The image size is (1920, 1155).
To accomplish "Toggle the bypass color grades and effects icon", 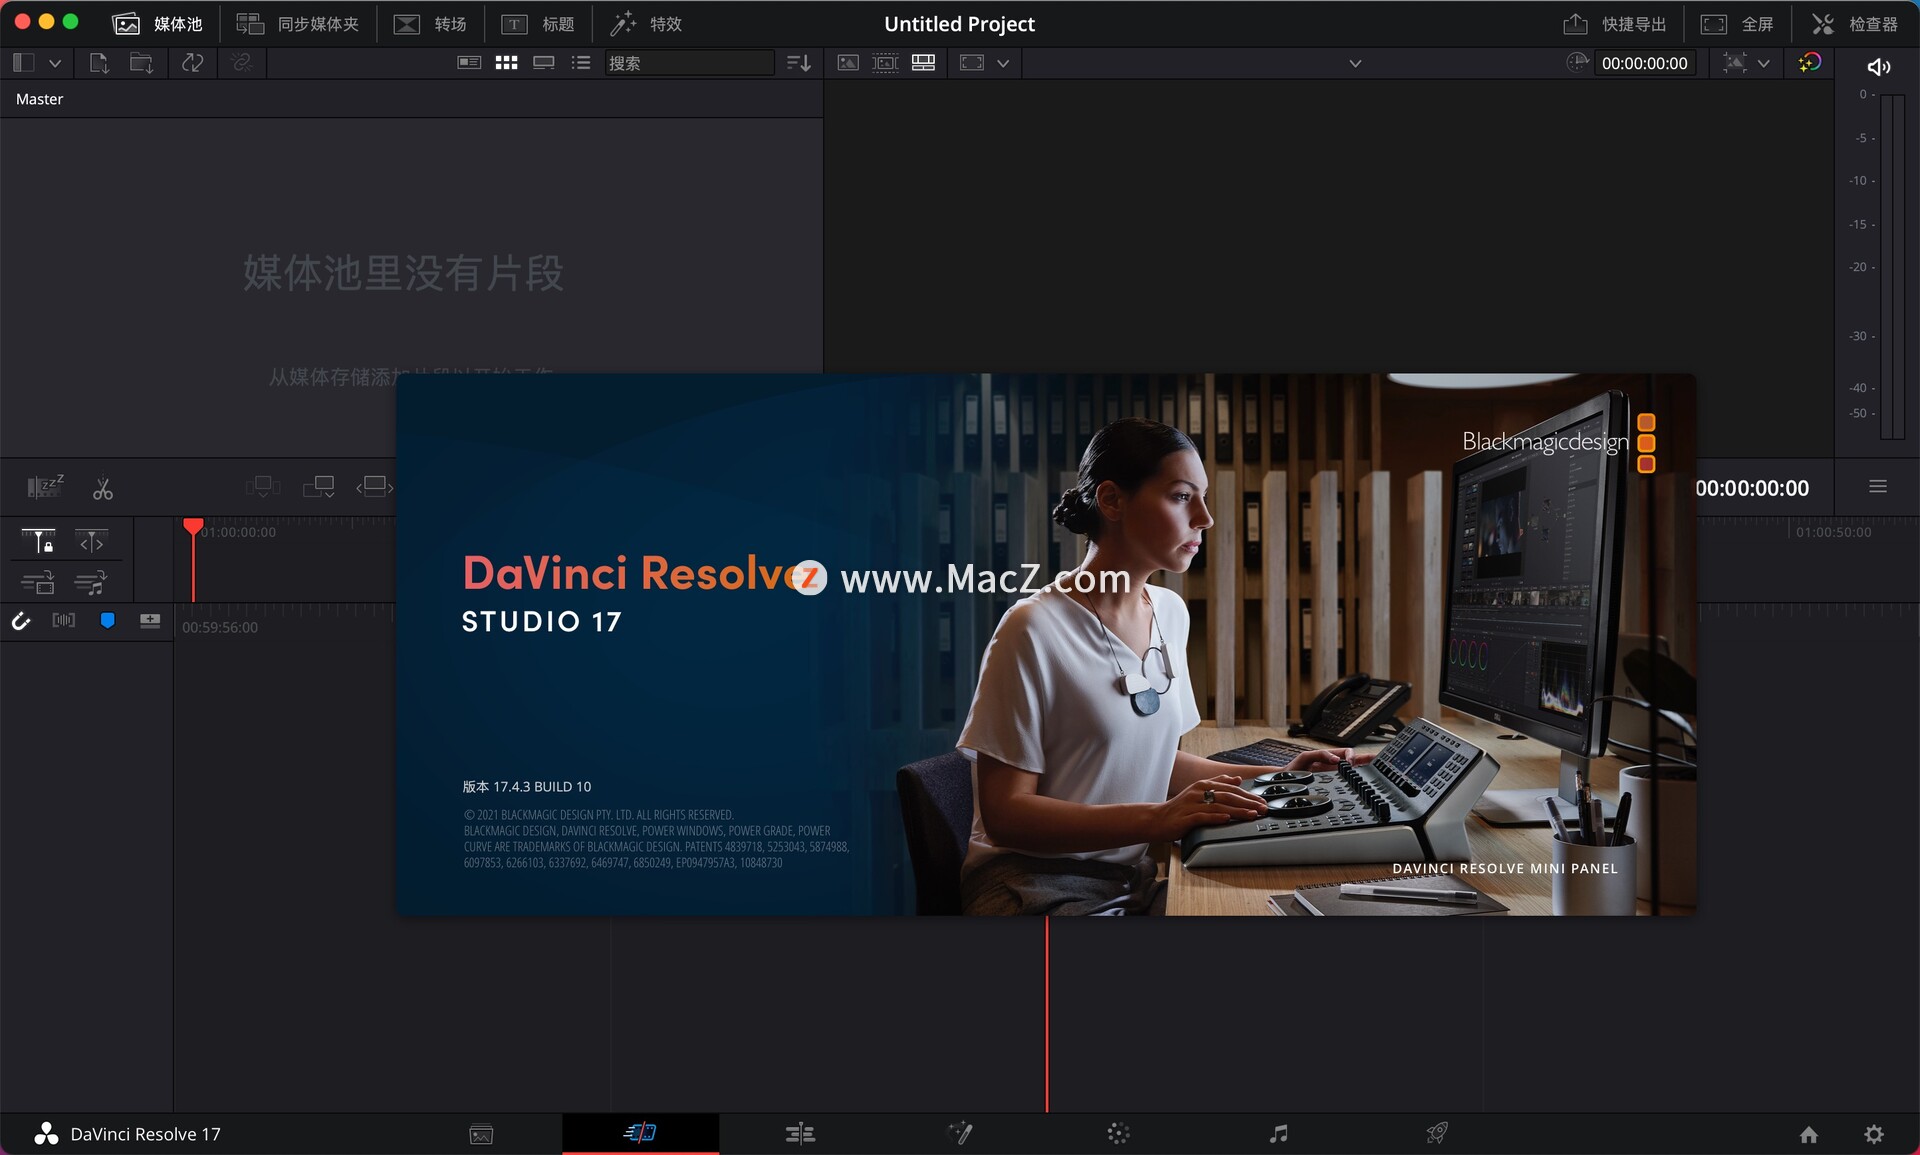I will pos(1810,63).
